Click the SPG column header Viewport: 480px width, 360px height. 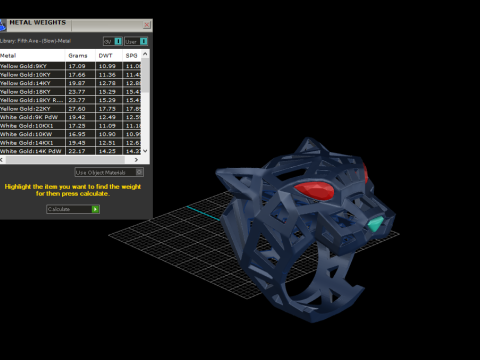(132, 55)
